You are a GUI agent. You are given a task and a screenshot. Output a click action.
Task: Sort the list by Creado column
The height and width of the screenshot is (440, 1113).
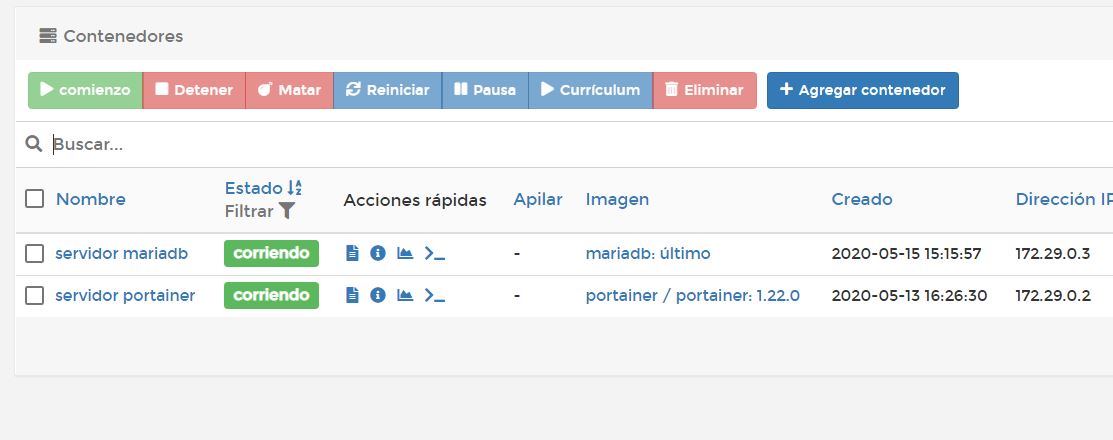861,199
